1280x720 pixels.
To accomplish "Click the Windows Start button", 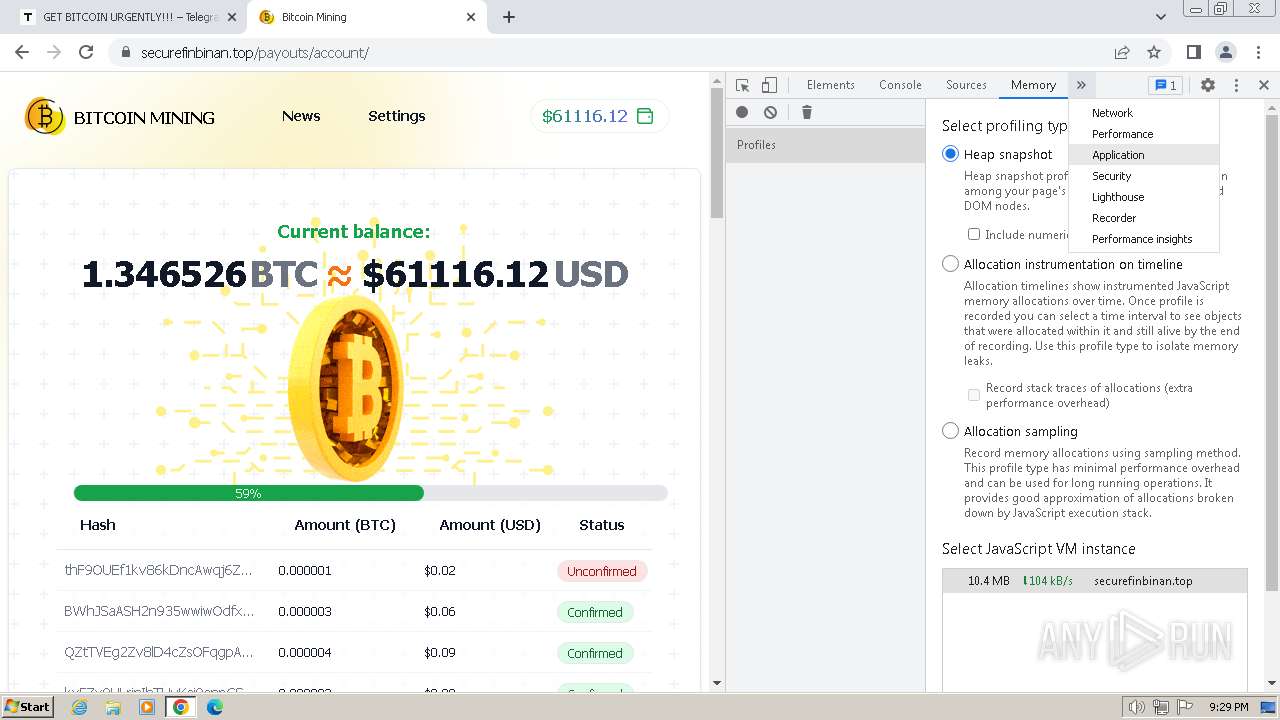I will pos(28,707).
